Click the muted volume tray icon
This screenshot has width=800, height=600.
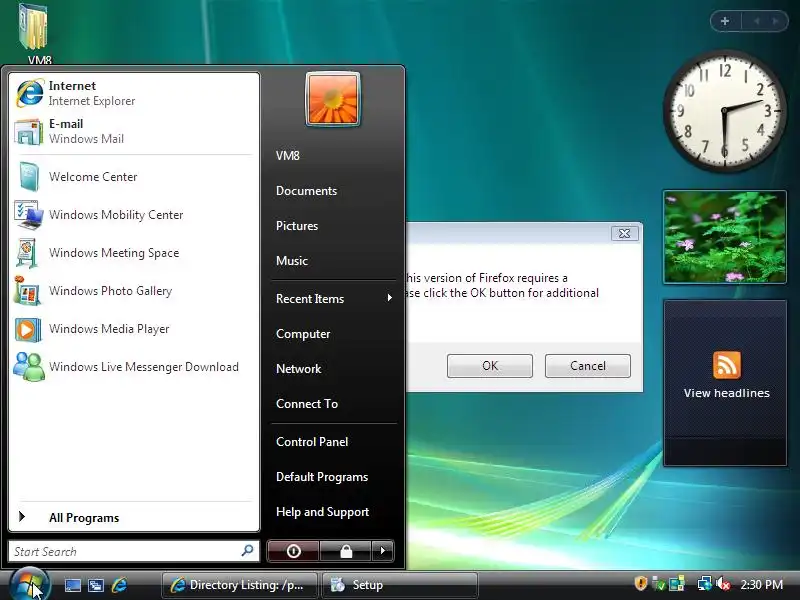[723, 583]
